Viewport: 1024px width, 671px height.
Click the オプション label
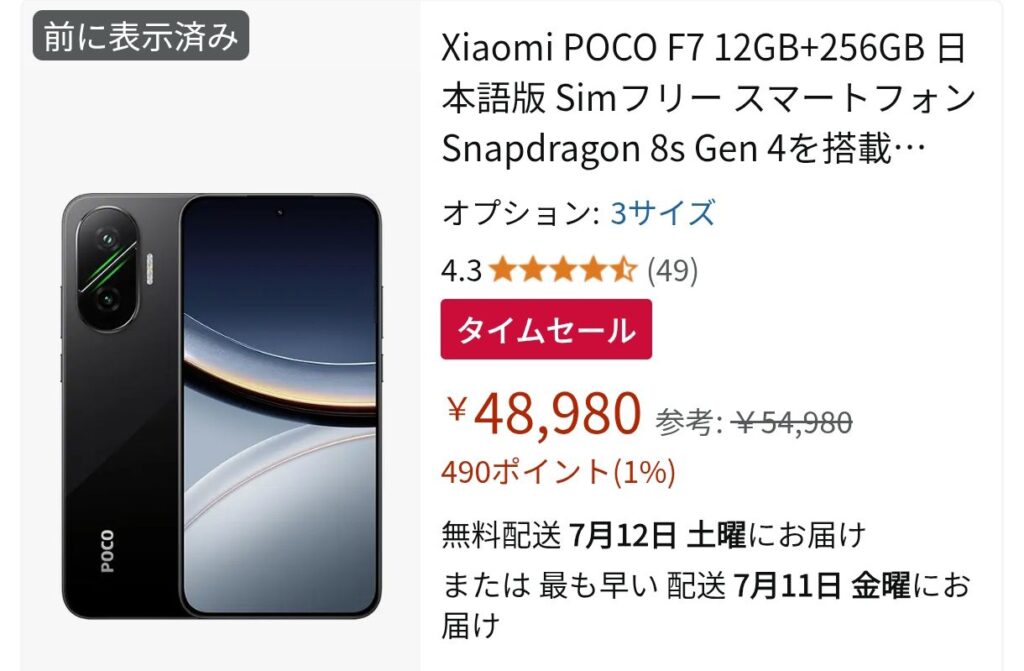pos(520,213)
